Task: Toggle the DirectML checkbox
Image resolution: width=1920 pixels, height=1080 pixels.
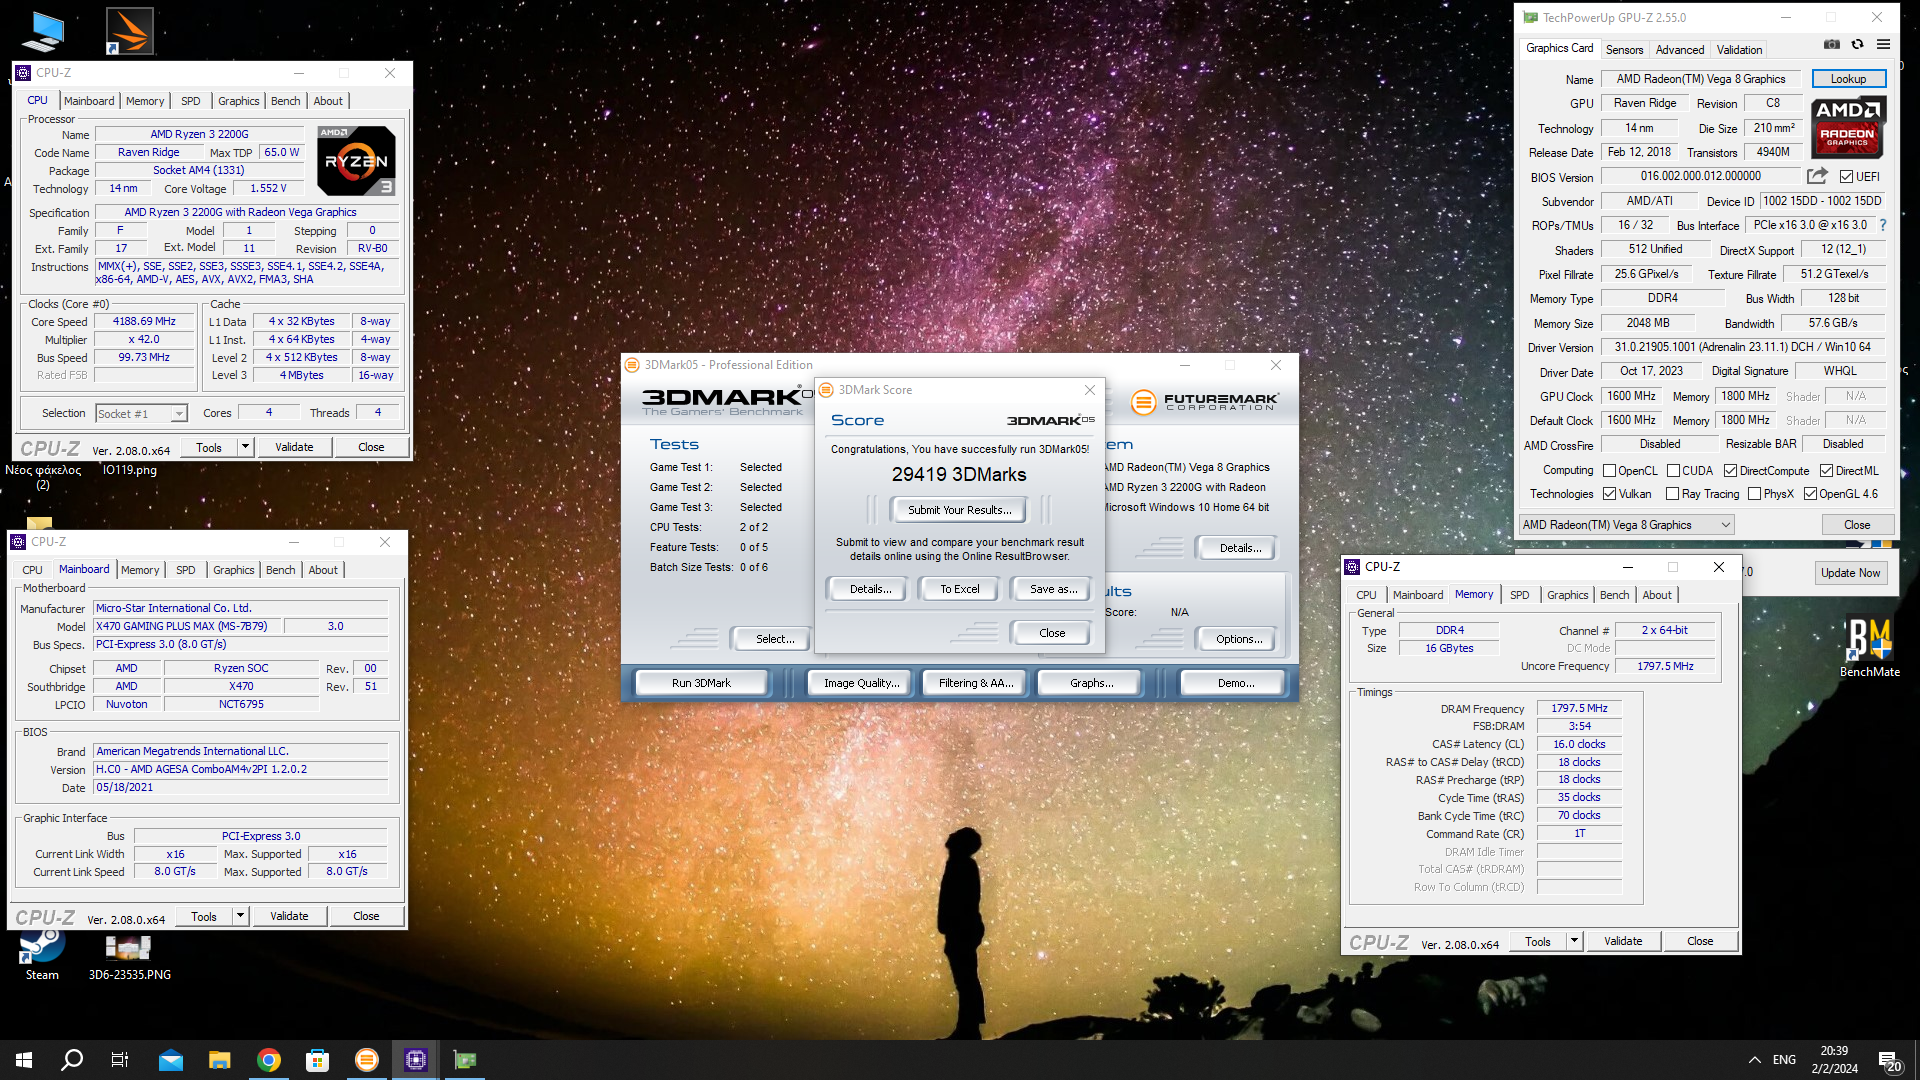Action: [1826, 471]
